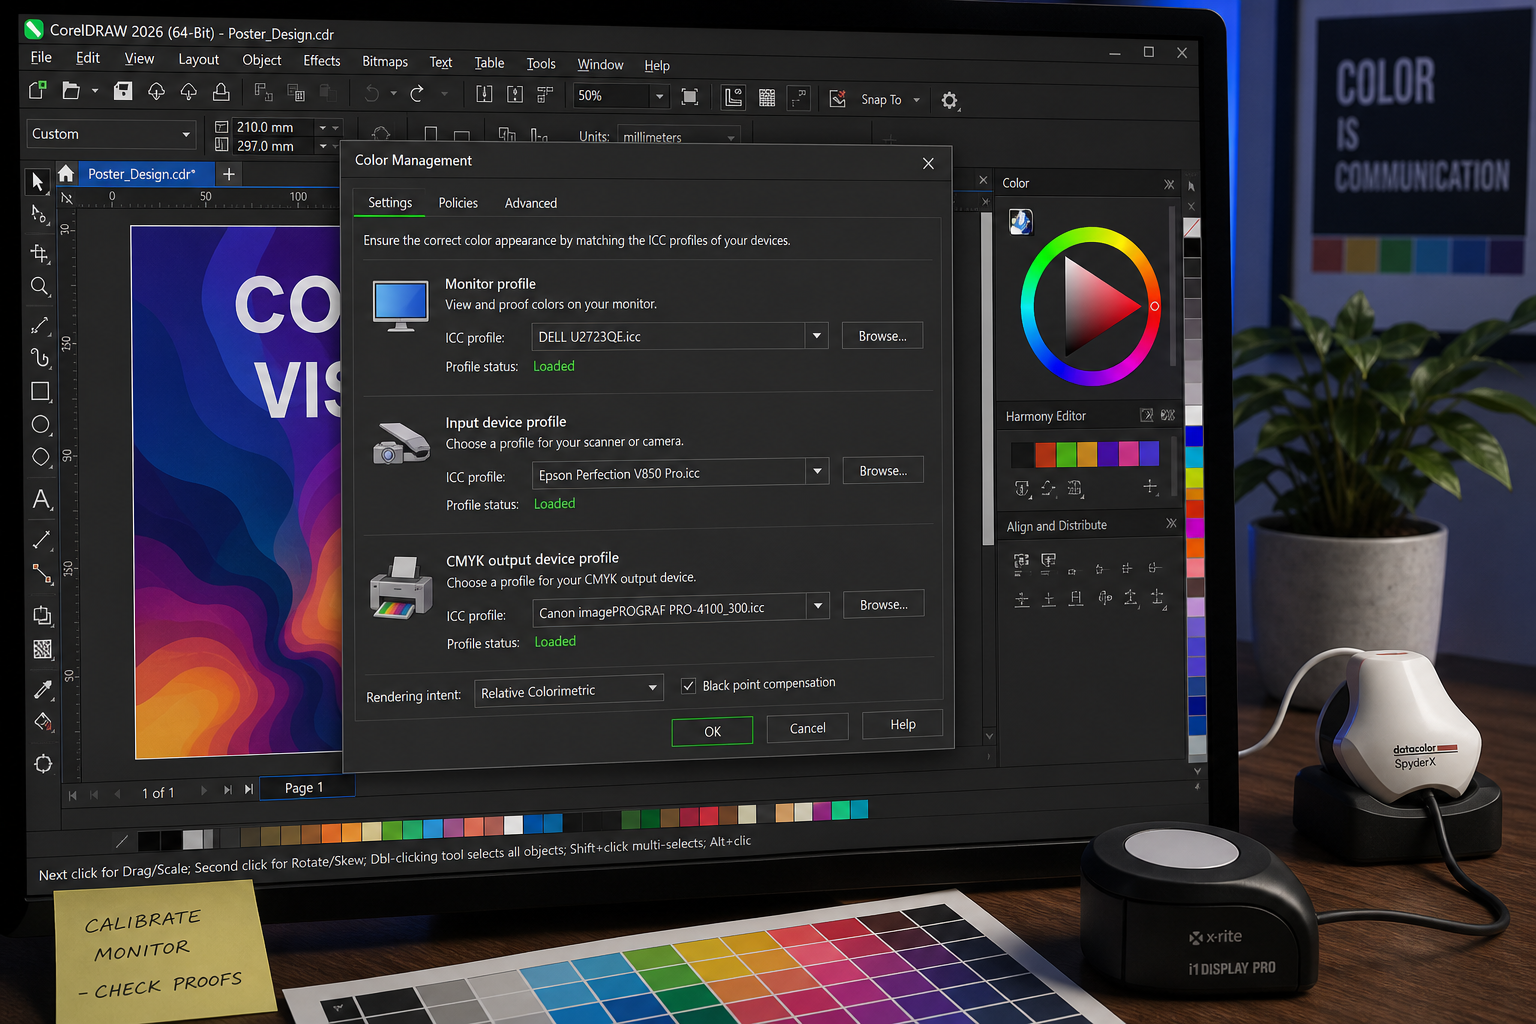
Task: Browse for a CMYK output profile
Action: [884, 605]
